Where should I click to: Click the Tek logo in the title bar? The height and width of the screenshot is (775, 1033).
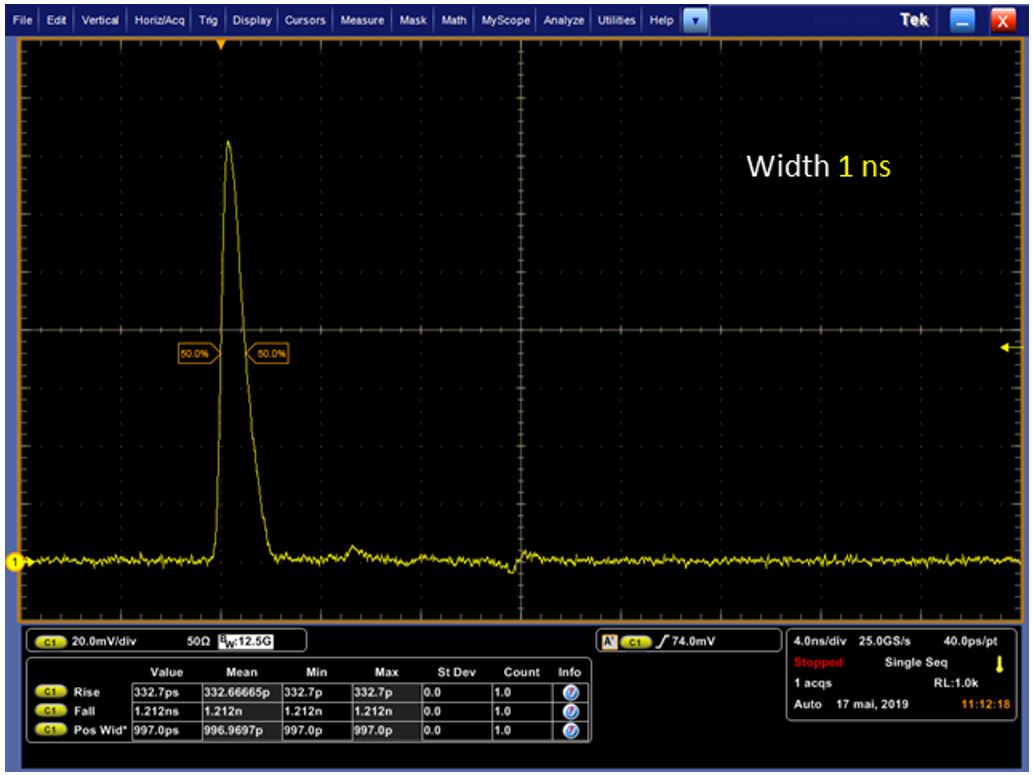(914, 20)
